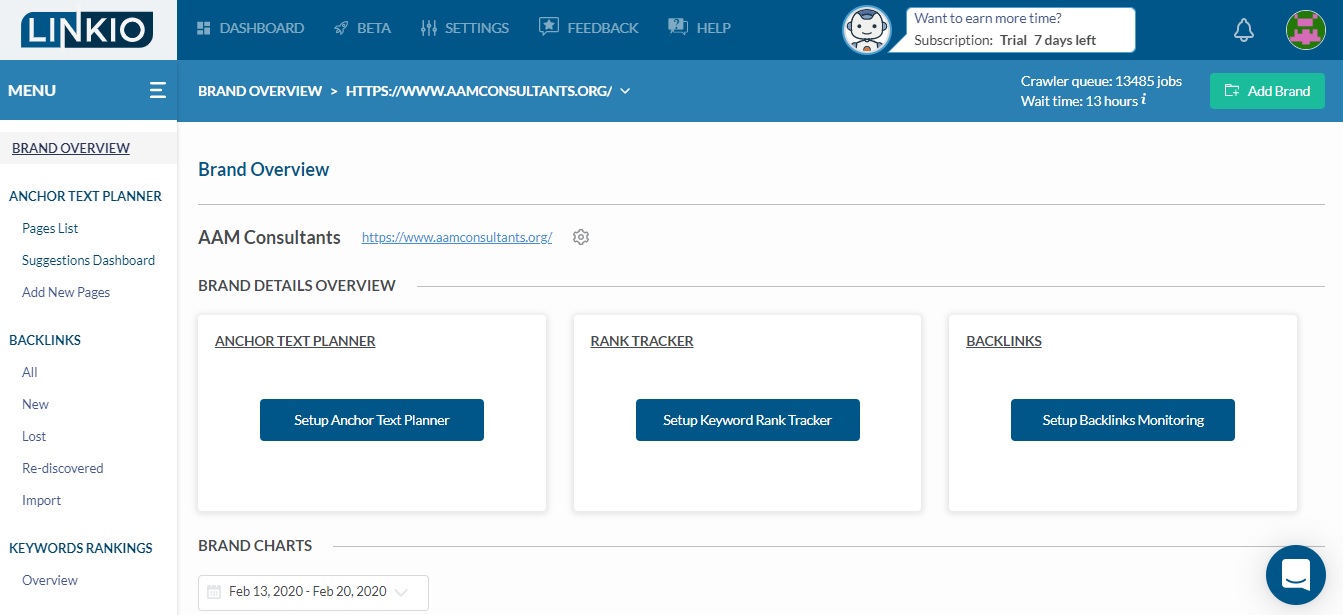Collapse the sidebar using the hamburger icon

click(x=157, y=90)
